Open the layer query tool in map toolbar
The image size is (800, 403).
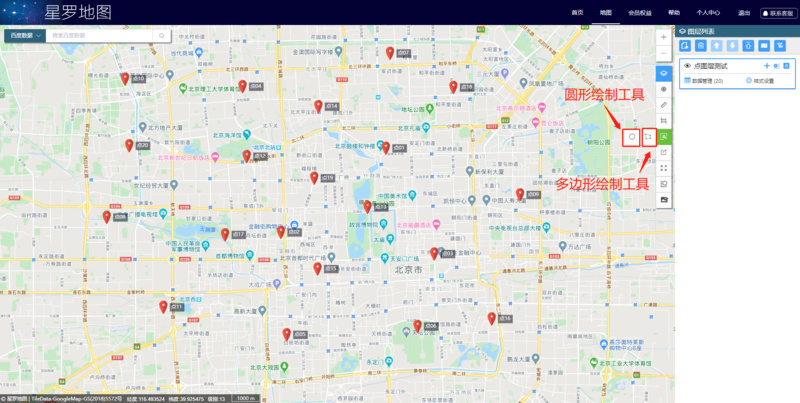click(663, 184)
